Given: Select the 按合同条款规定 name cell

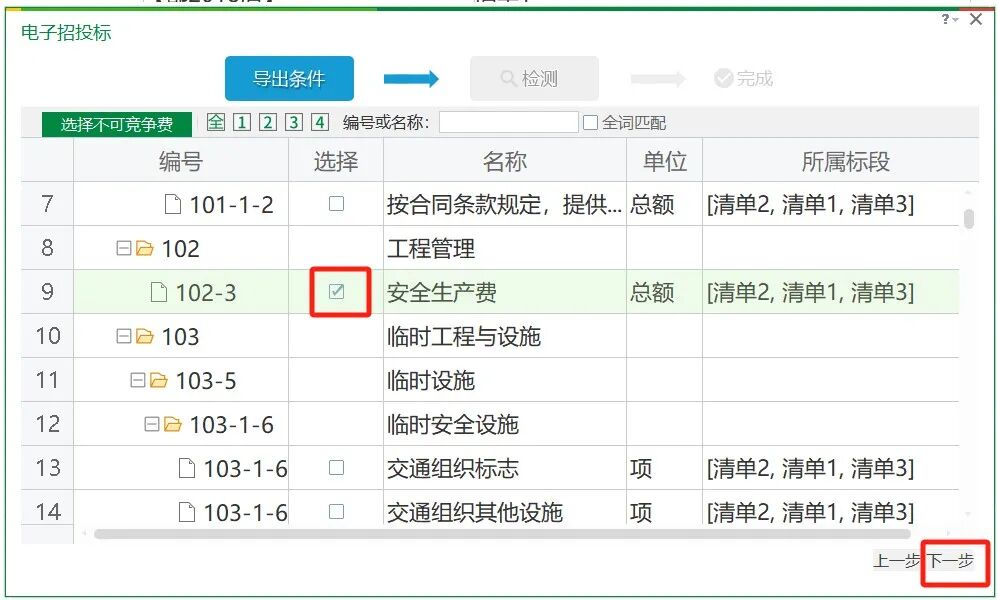Looking at the screenshot, I should tap(505, 204).
